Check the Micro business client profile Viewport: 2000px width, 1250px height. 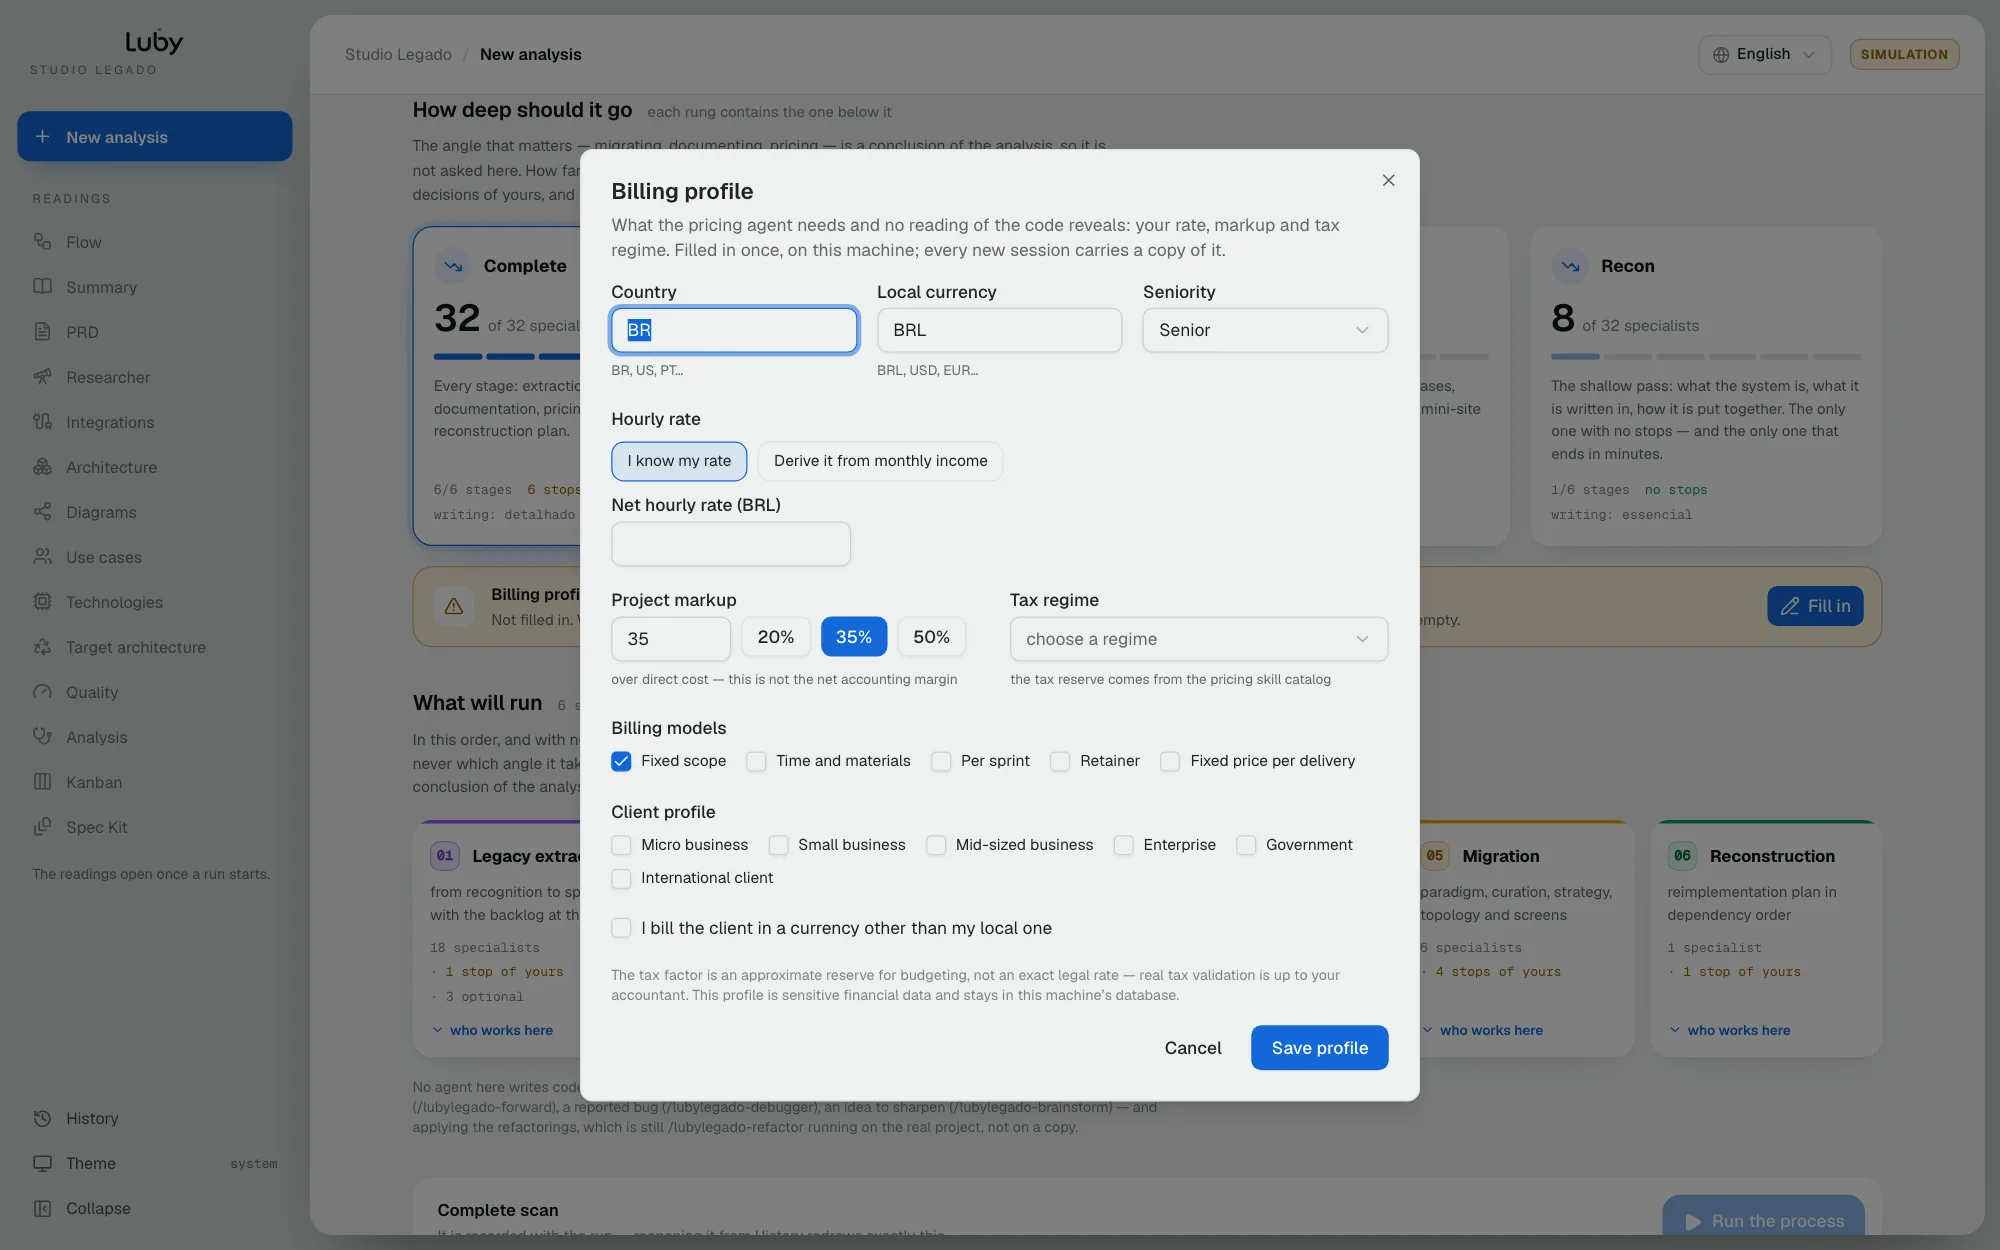(621, 845)
